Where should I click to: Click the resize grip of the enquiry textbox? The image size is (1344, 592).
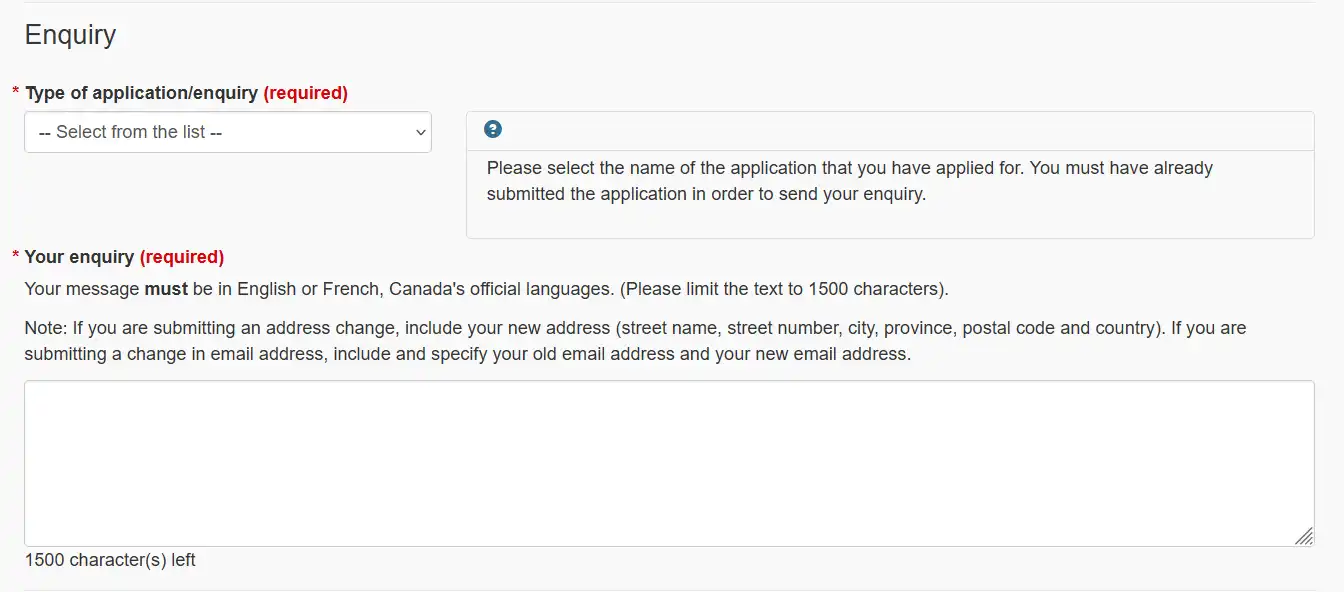1304,536
